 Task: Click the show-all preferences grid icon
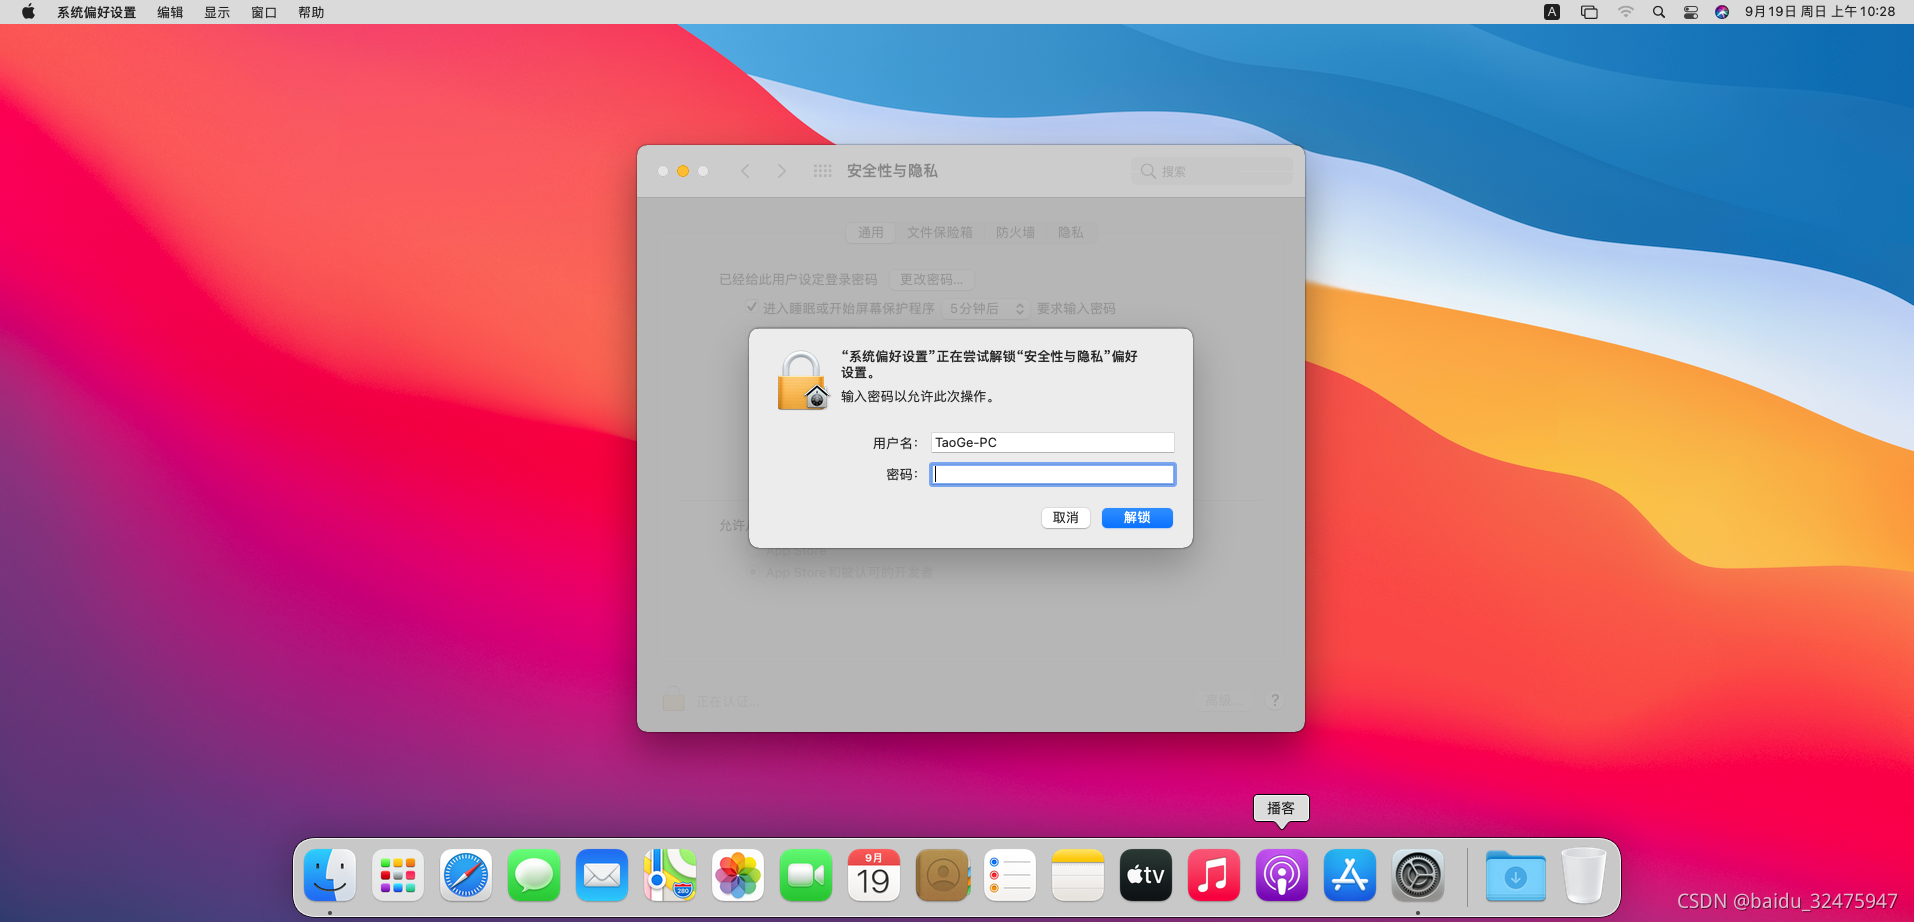coord(822,171)
